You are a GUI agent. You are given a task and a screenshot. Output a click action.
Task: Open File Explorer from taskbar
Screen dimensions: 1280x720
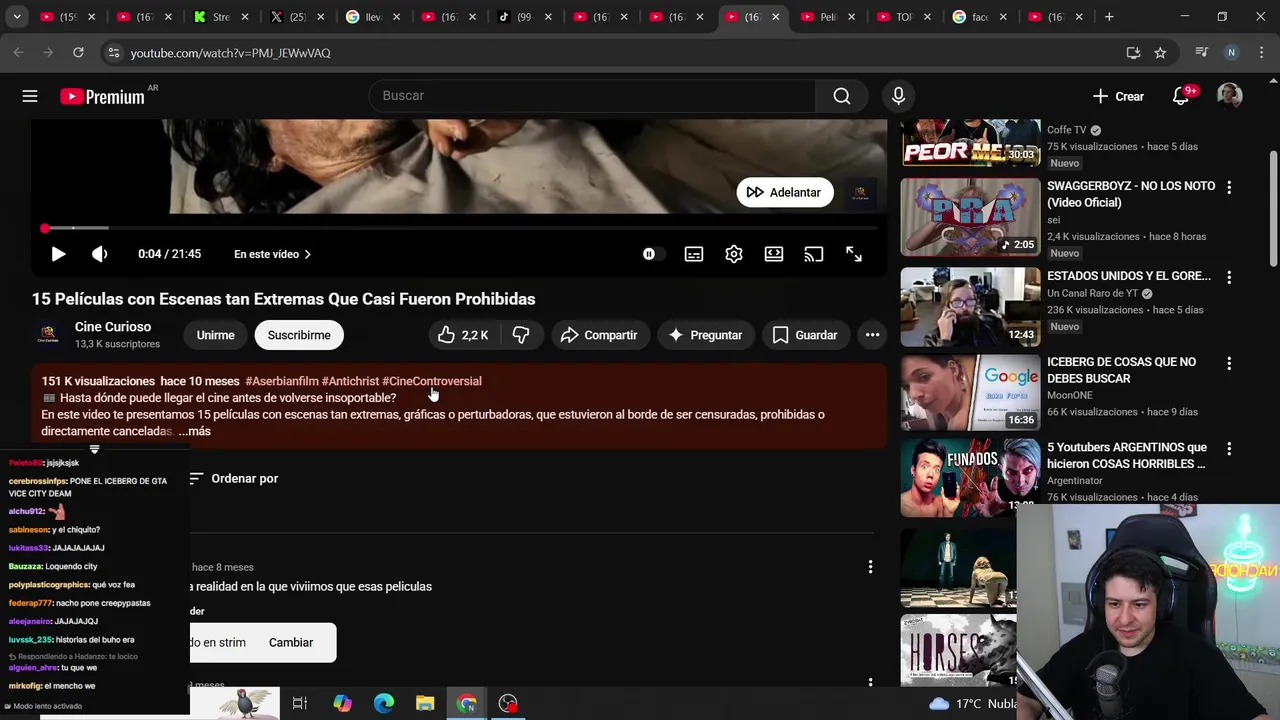click(x=425, y=703)
